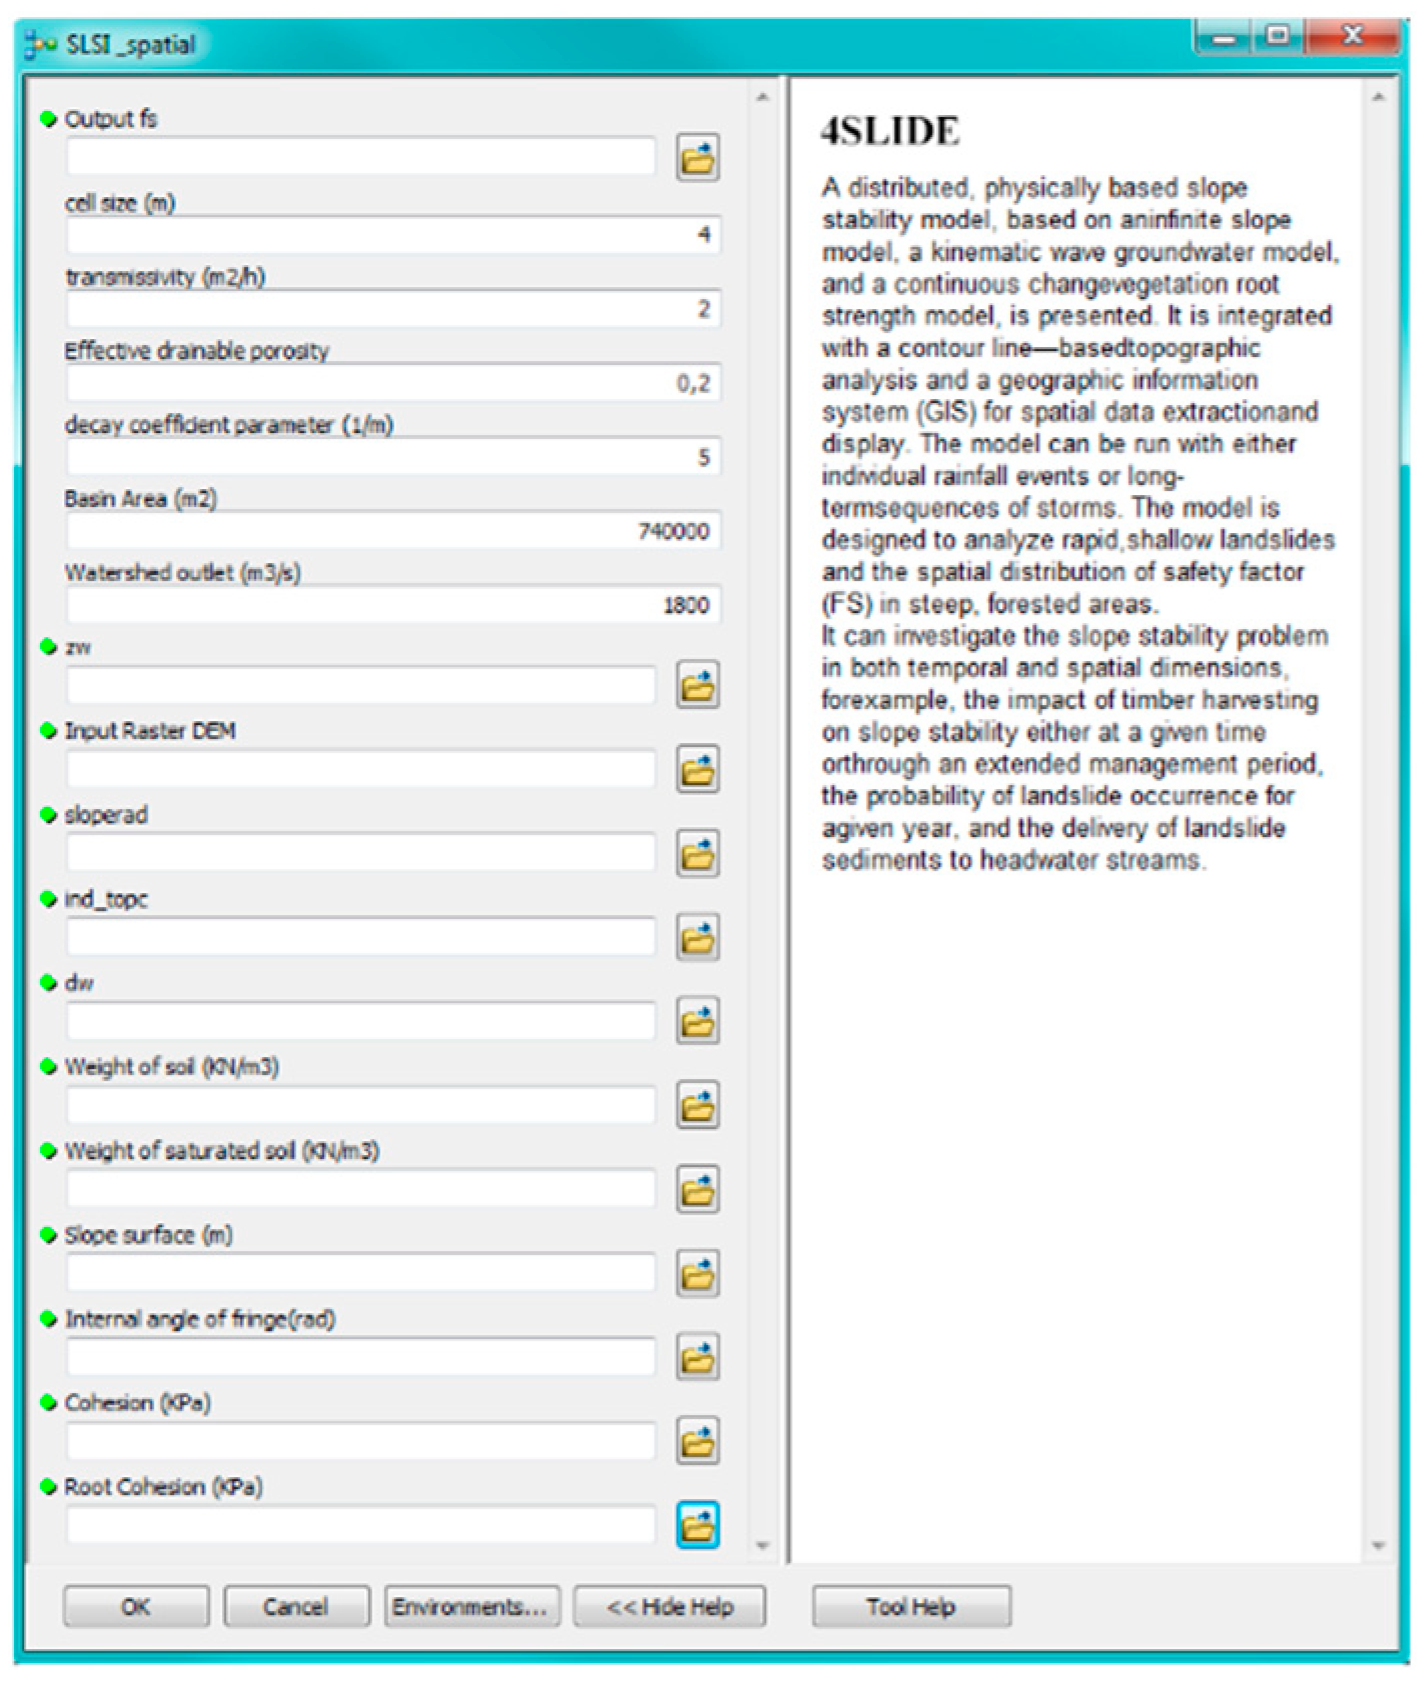Click the Input Raster DEM field

[361, 769]
